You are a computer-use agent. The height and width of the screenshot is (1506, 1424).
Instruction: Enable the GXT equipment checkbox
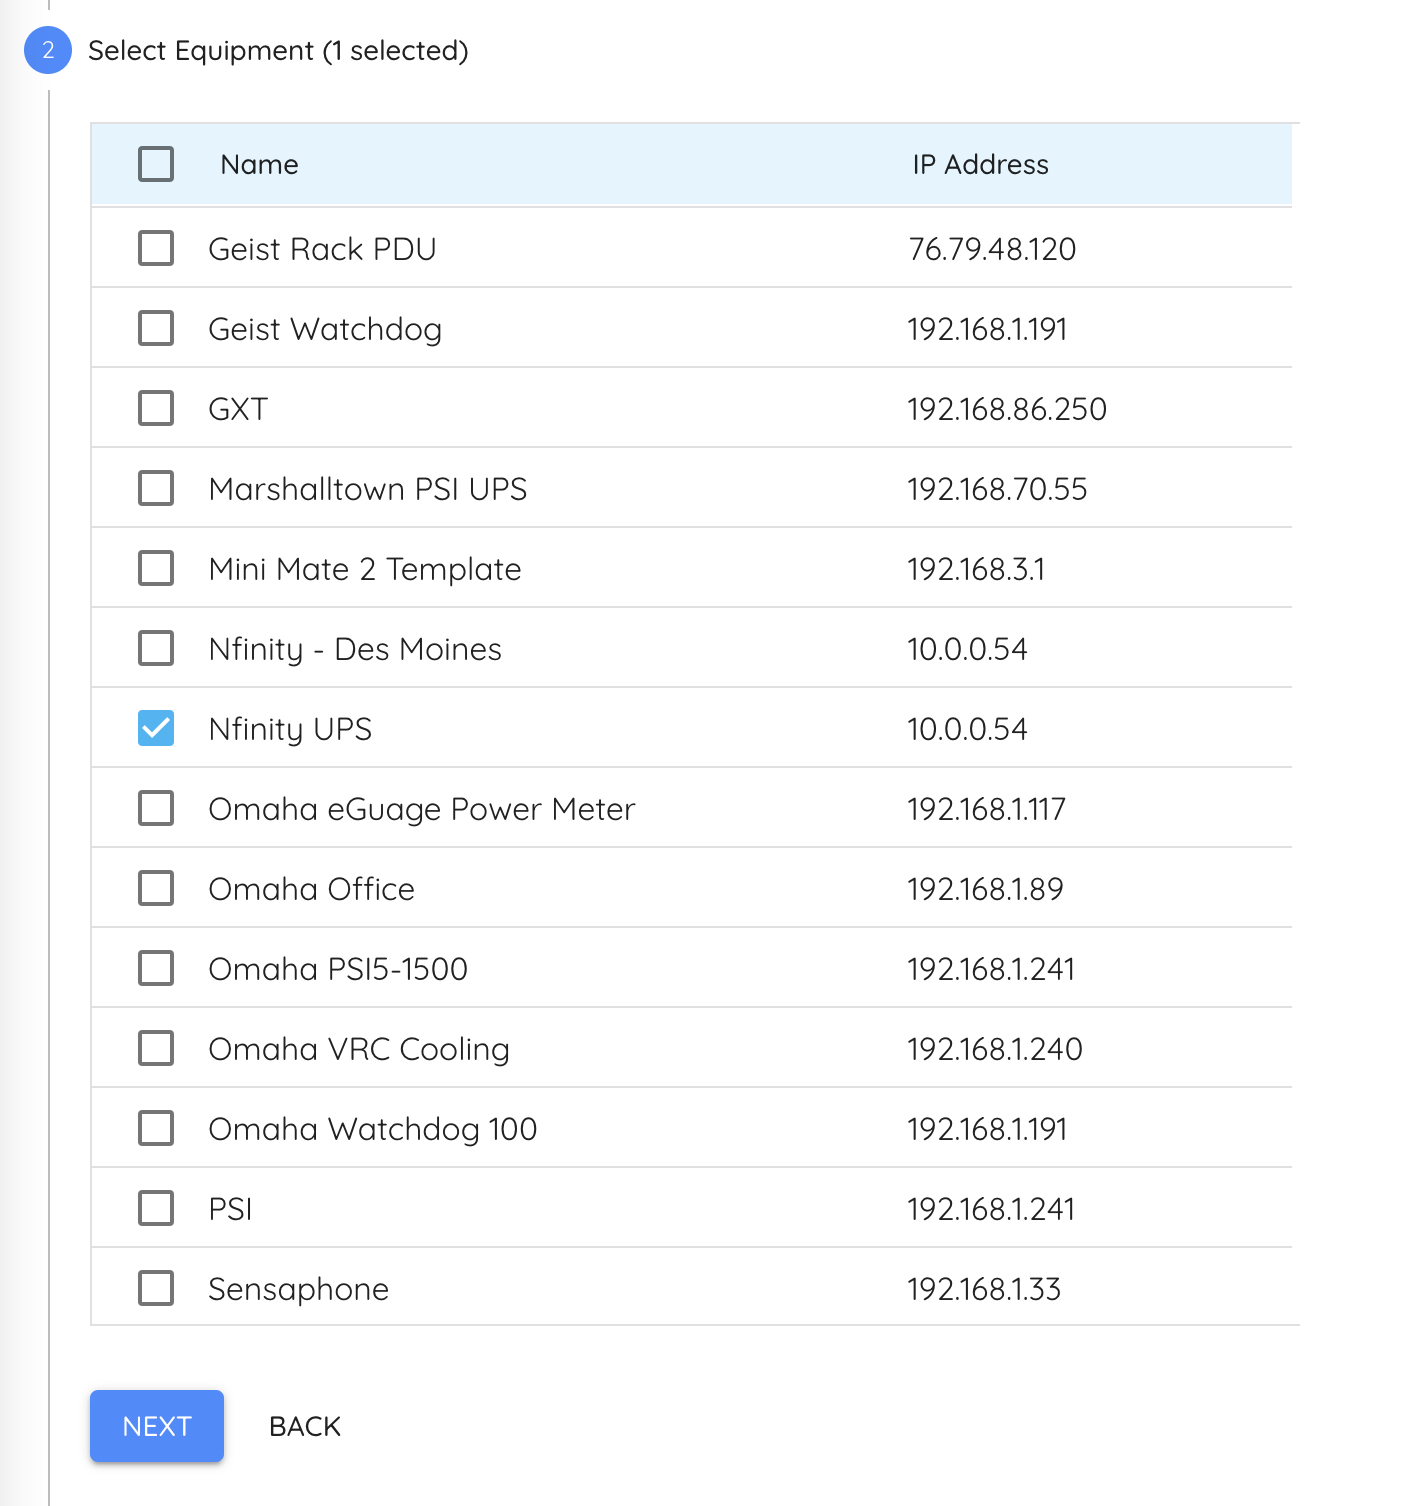click(x=156, y=408)
